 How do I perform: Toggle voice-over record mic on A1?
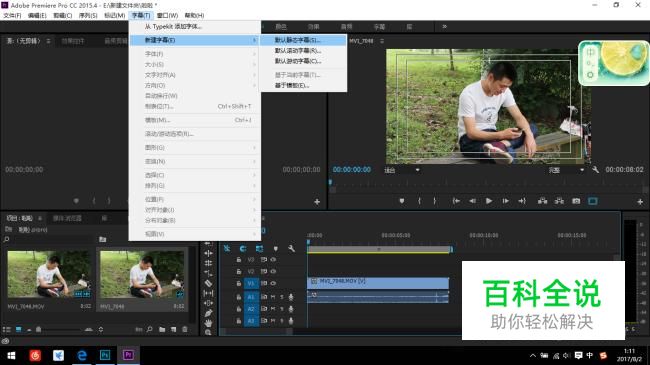(x=291, y=297)
